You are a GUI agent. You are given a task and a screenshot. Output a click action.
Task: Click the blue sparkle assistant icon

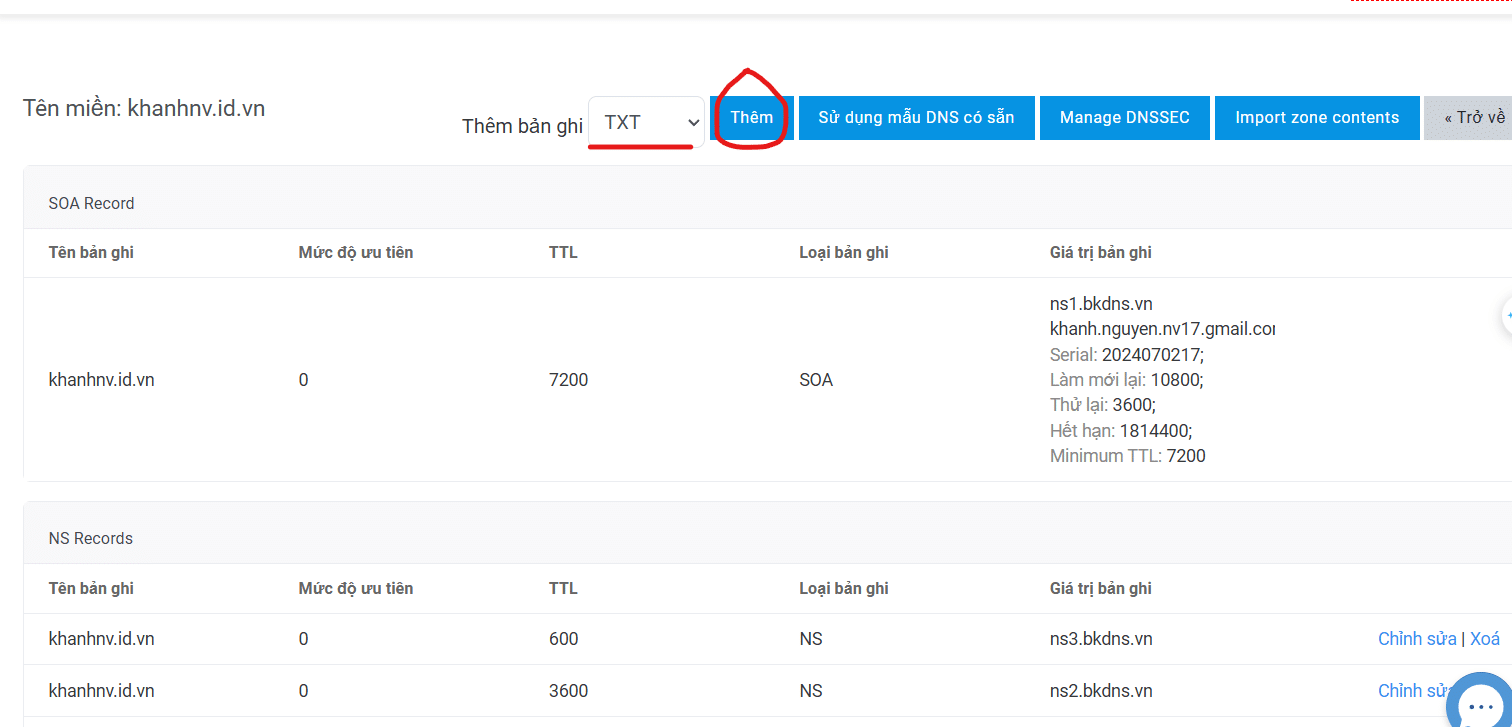(x=1506, y=315)
